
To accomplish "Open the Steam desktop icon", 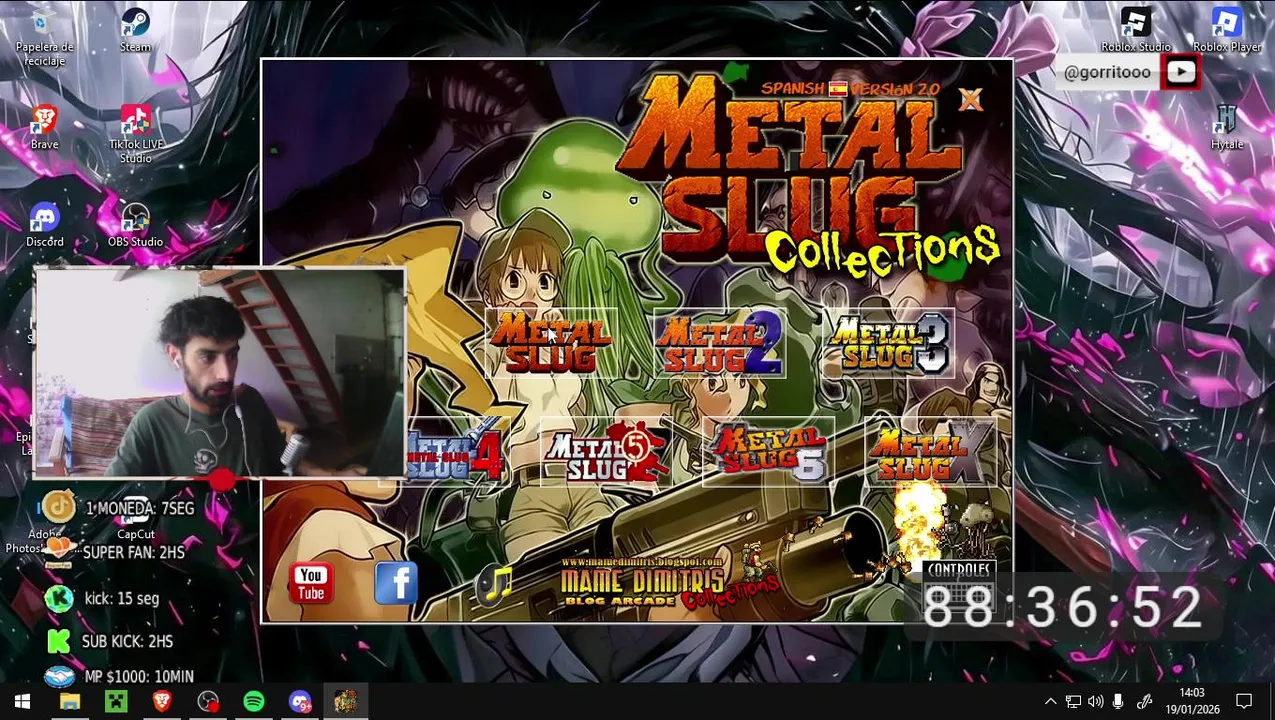I will coord(135,30).
